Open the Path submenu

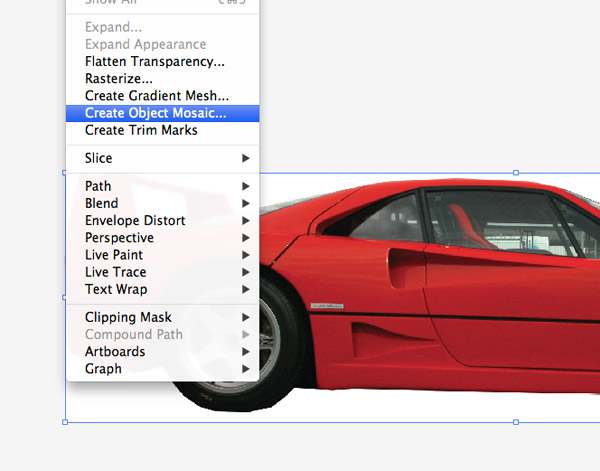point(98,186)
